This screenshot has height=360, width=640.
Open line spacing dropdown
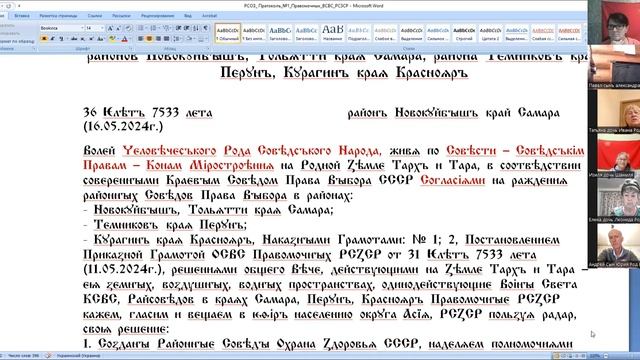pyautogui.click(x=178, y=39)
